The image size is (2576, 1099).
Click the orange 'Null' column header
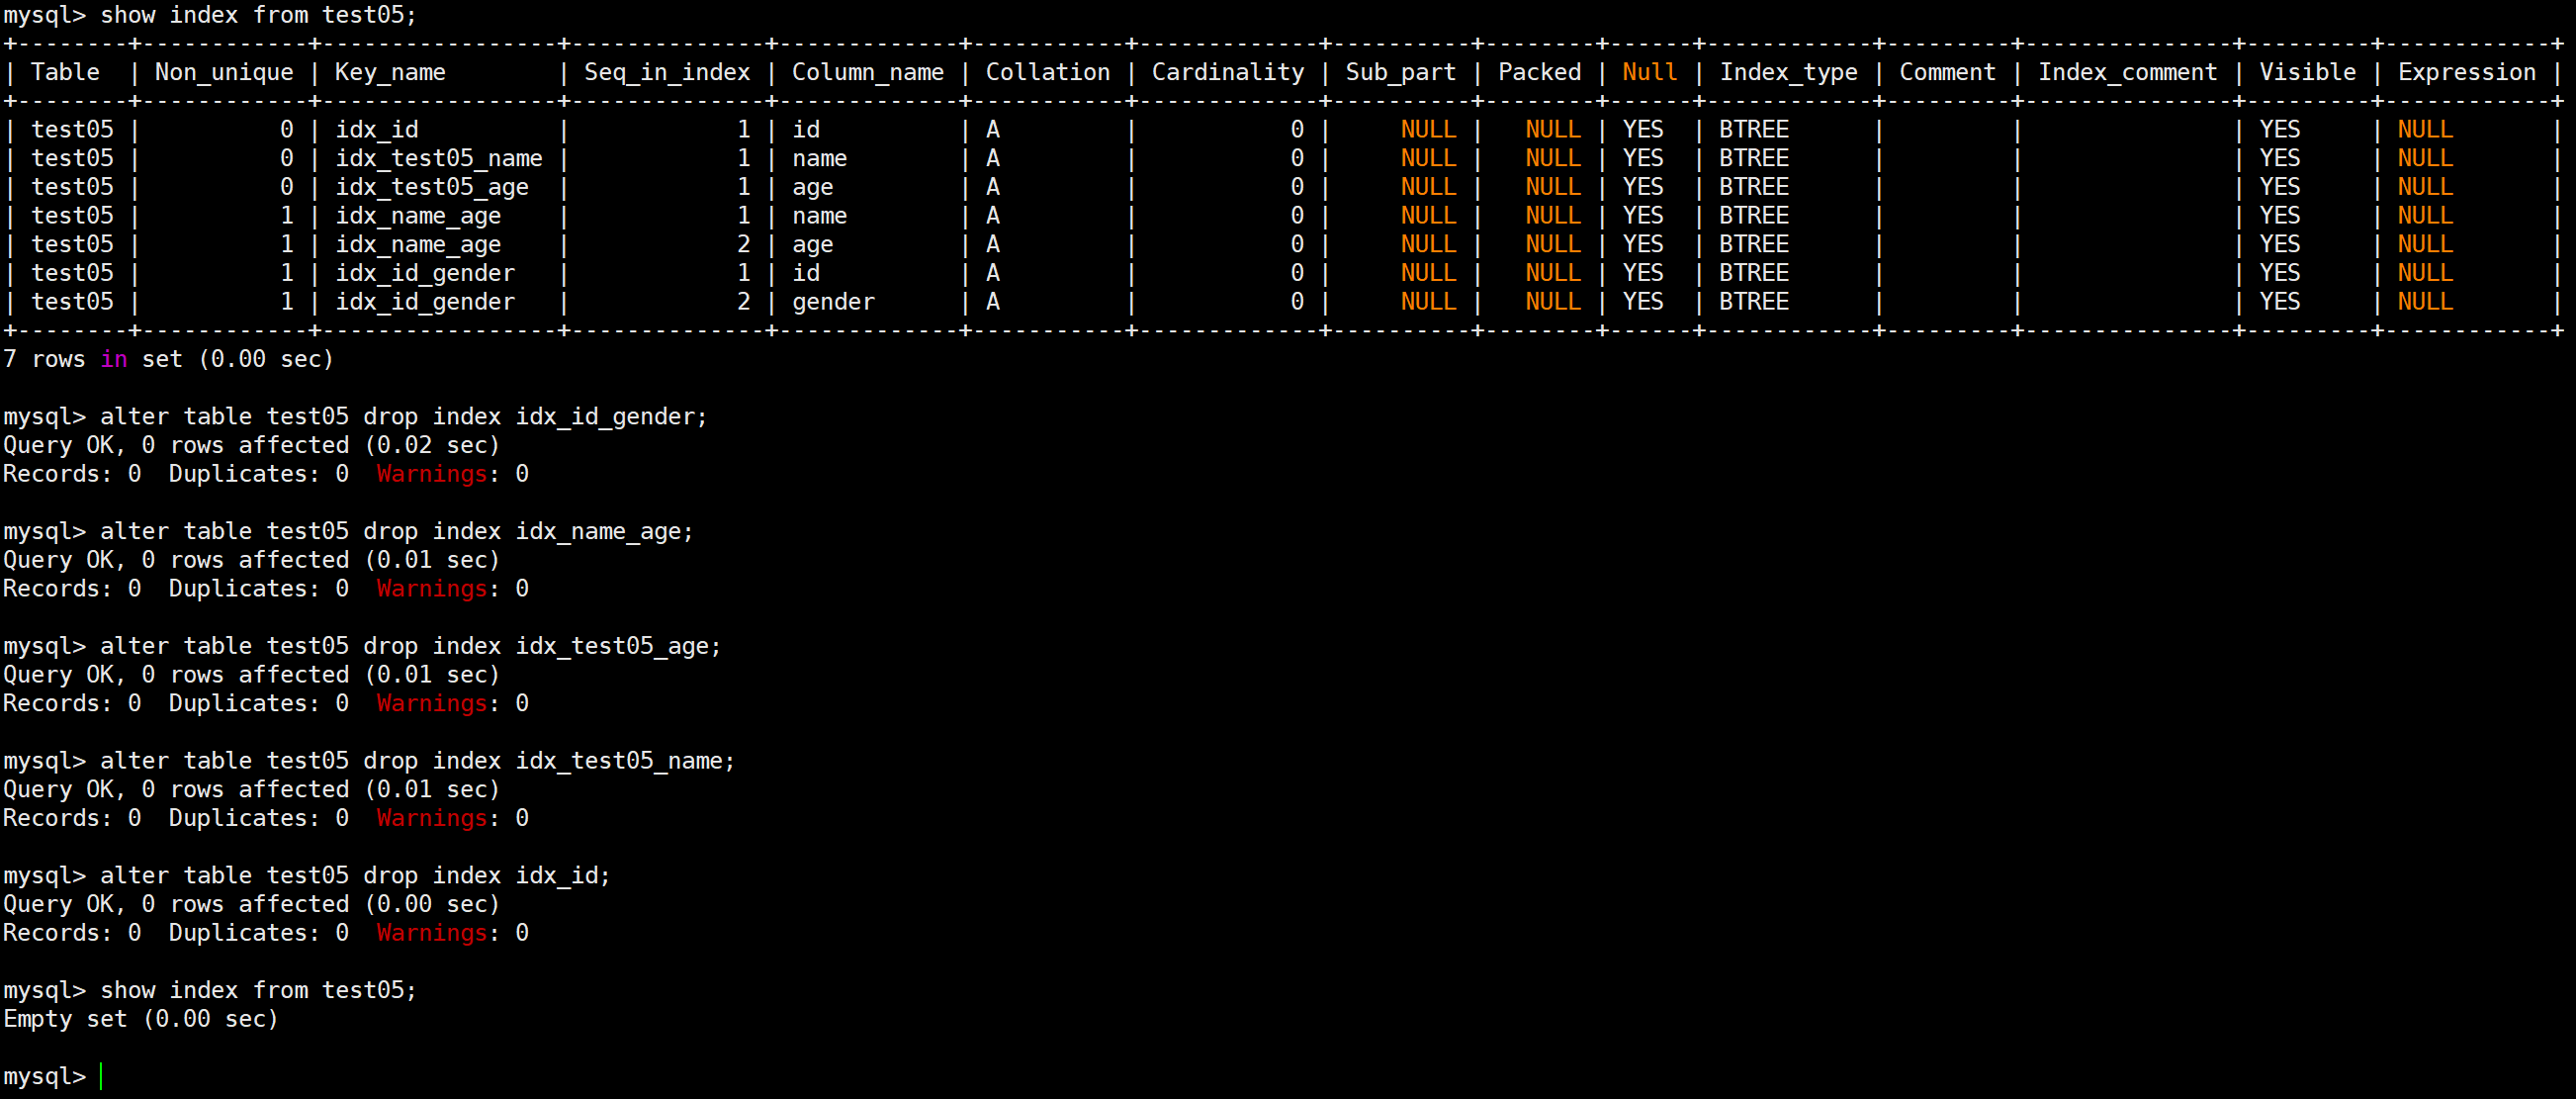[1650, 73]
